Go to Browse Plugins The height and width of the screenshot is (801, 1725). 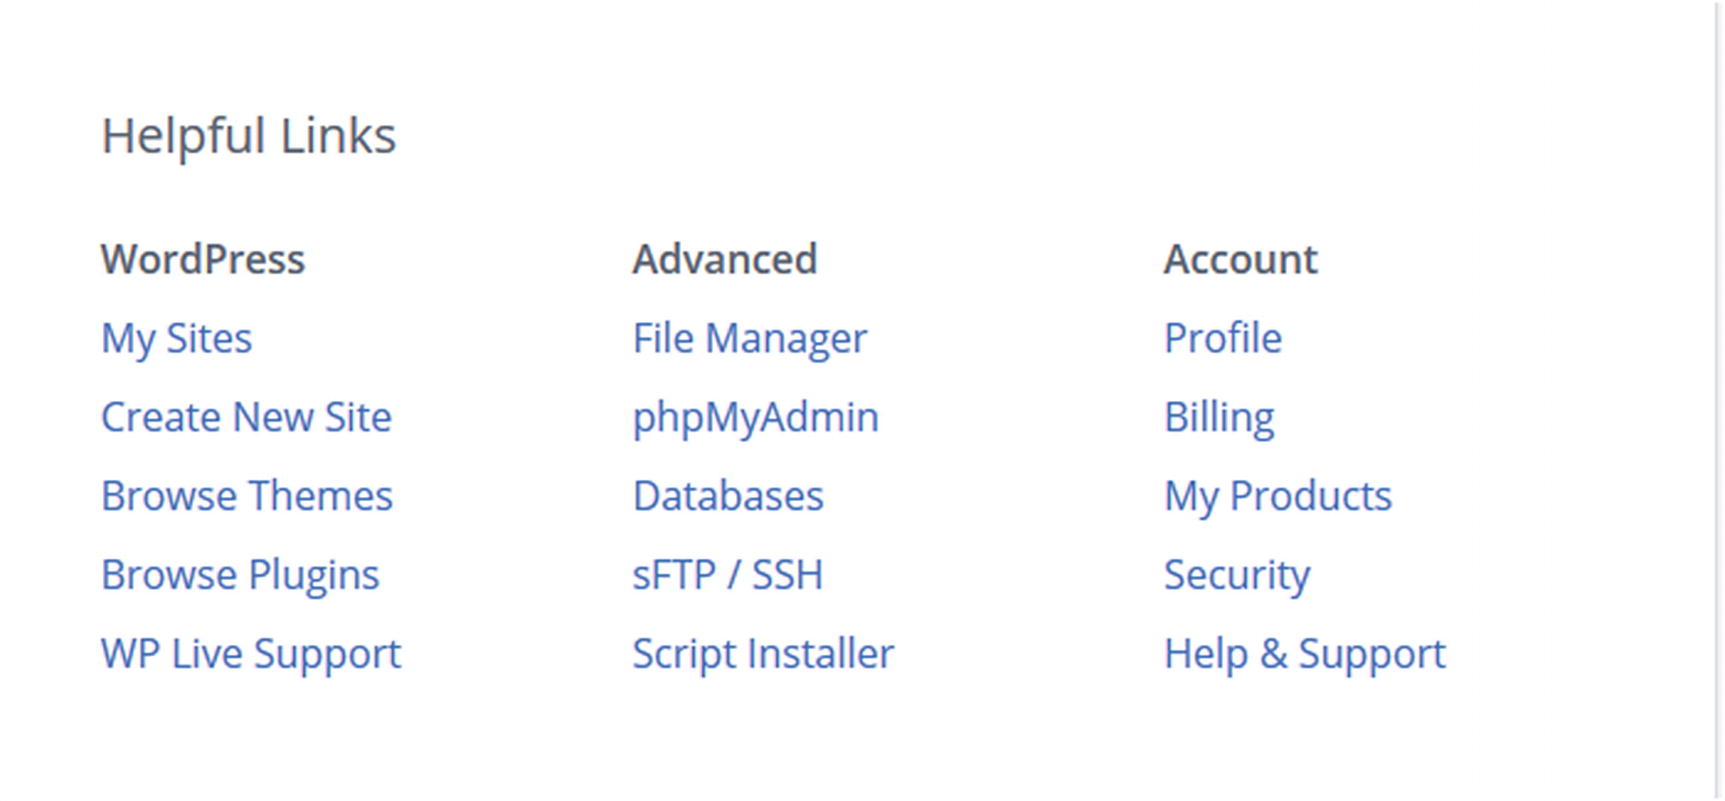click(x=240, y=575)
